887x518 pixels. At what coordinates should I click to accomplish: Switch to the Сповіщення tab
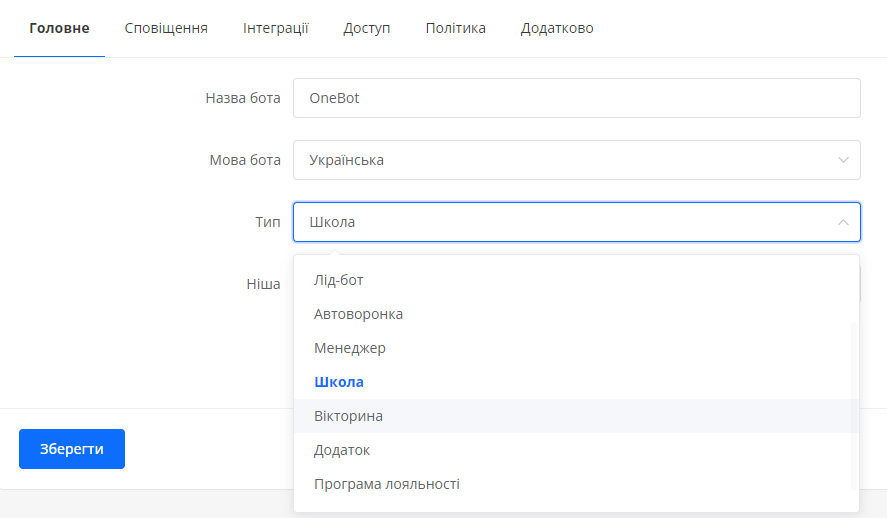click(166, 28)
